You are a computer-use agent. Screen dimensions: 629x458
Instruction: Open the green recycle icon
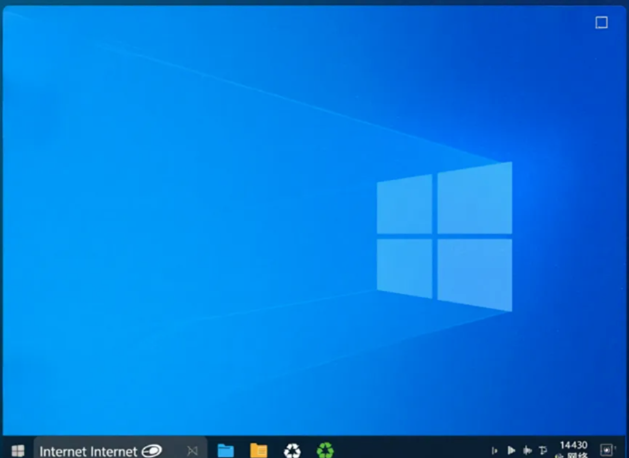(325, 450)
